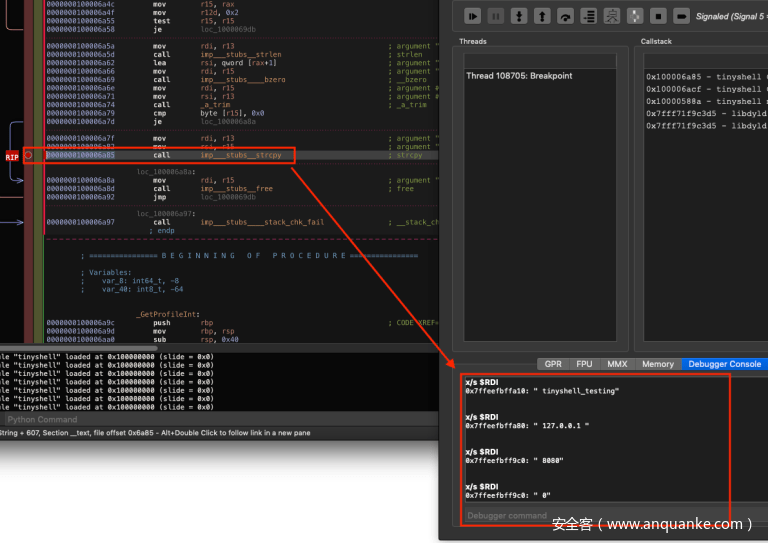Select the MMX tab
Image resolution: width=768 pixels, height=543 pixels.
tap(616, 364)
